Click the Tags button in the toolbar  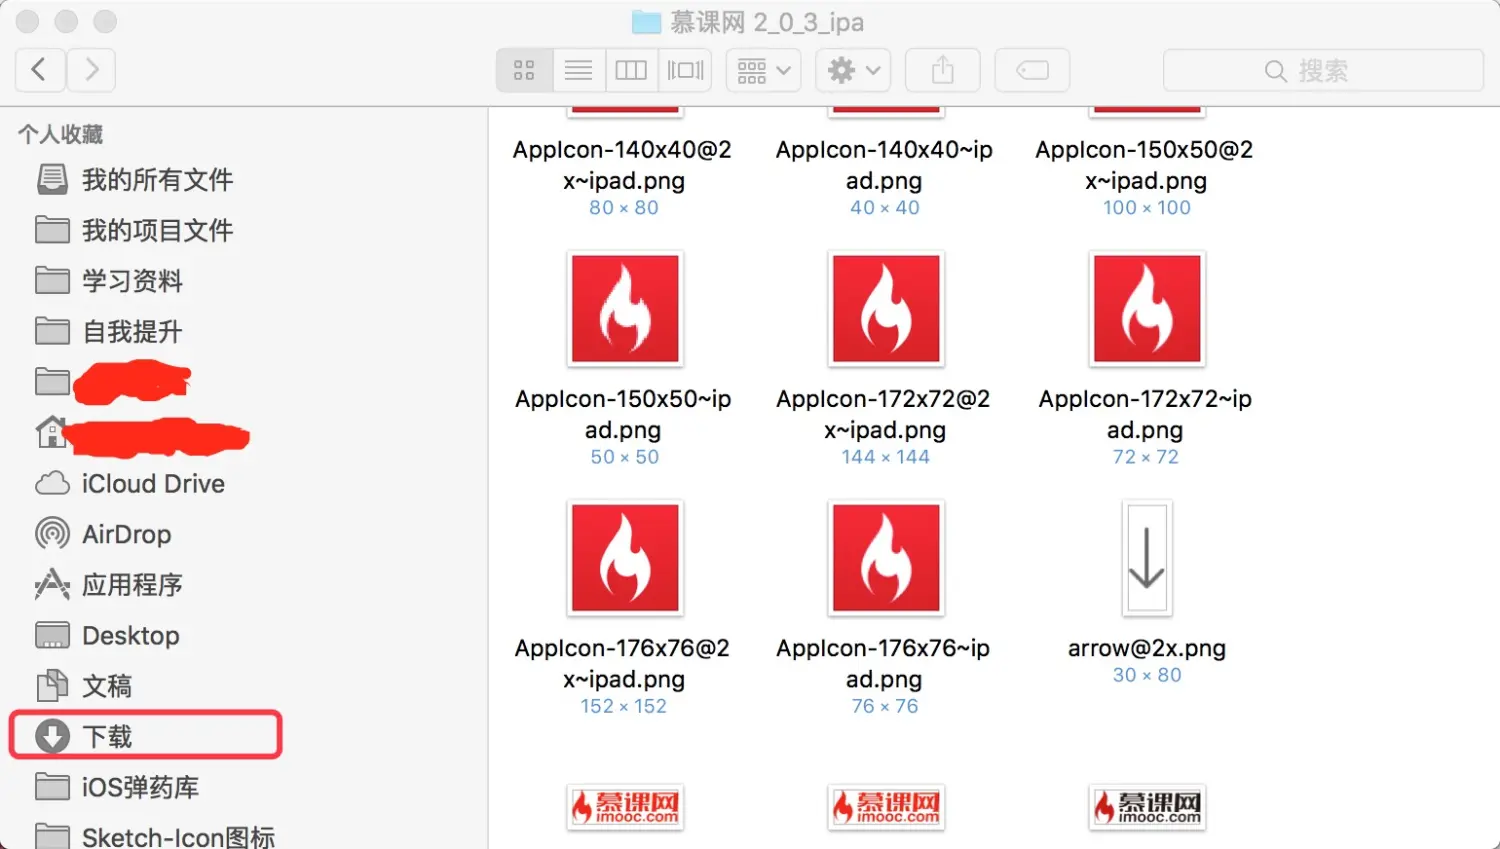tap(1031, 70)
